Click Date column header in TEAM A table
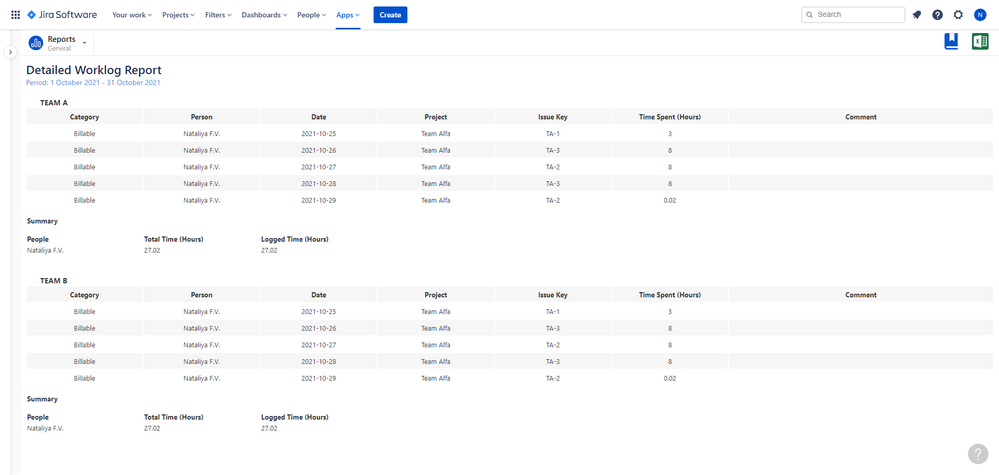Image resolution: width=999 pixels, height=475 pixels. (x=319, y=117)
